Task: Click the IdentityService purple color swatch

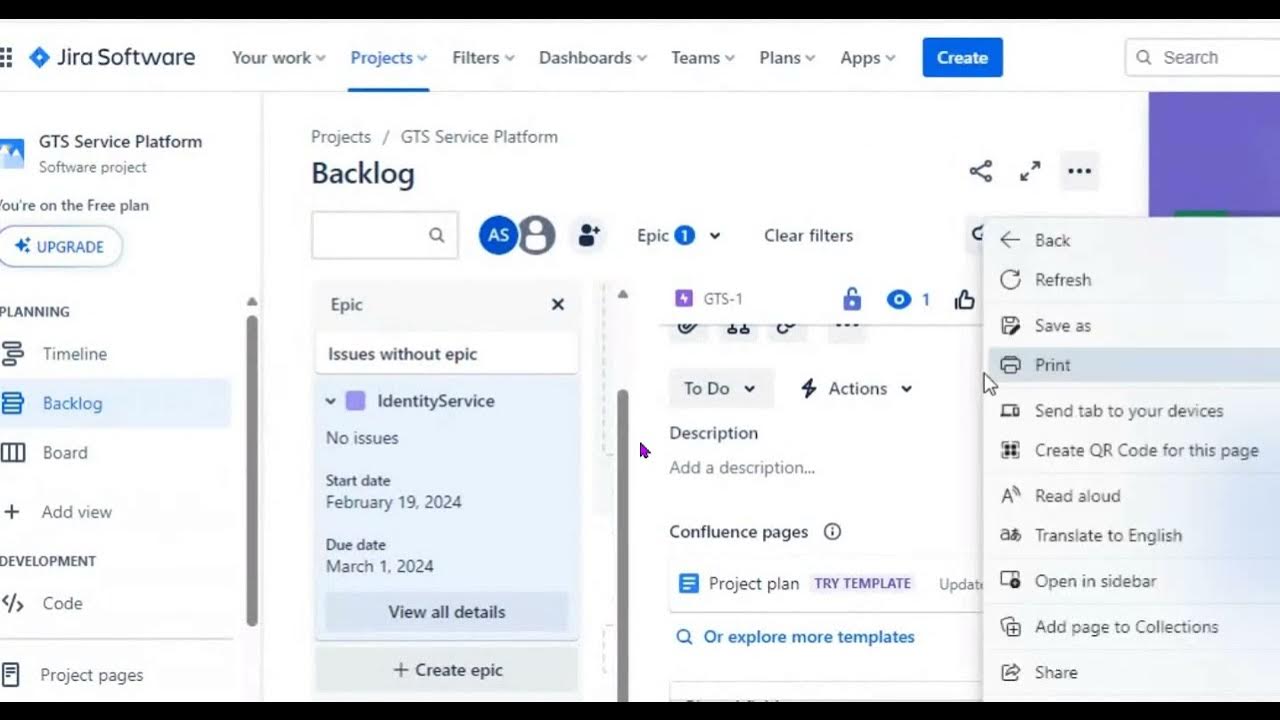Action: tap(355, 401)
